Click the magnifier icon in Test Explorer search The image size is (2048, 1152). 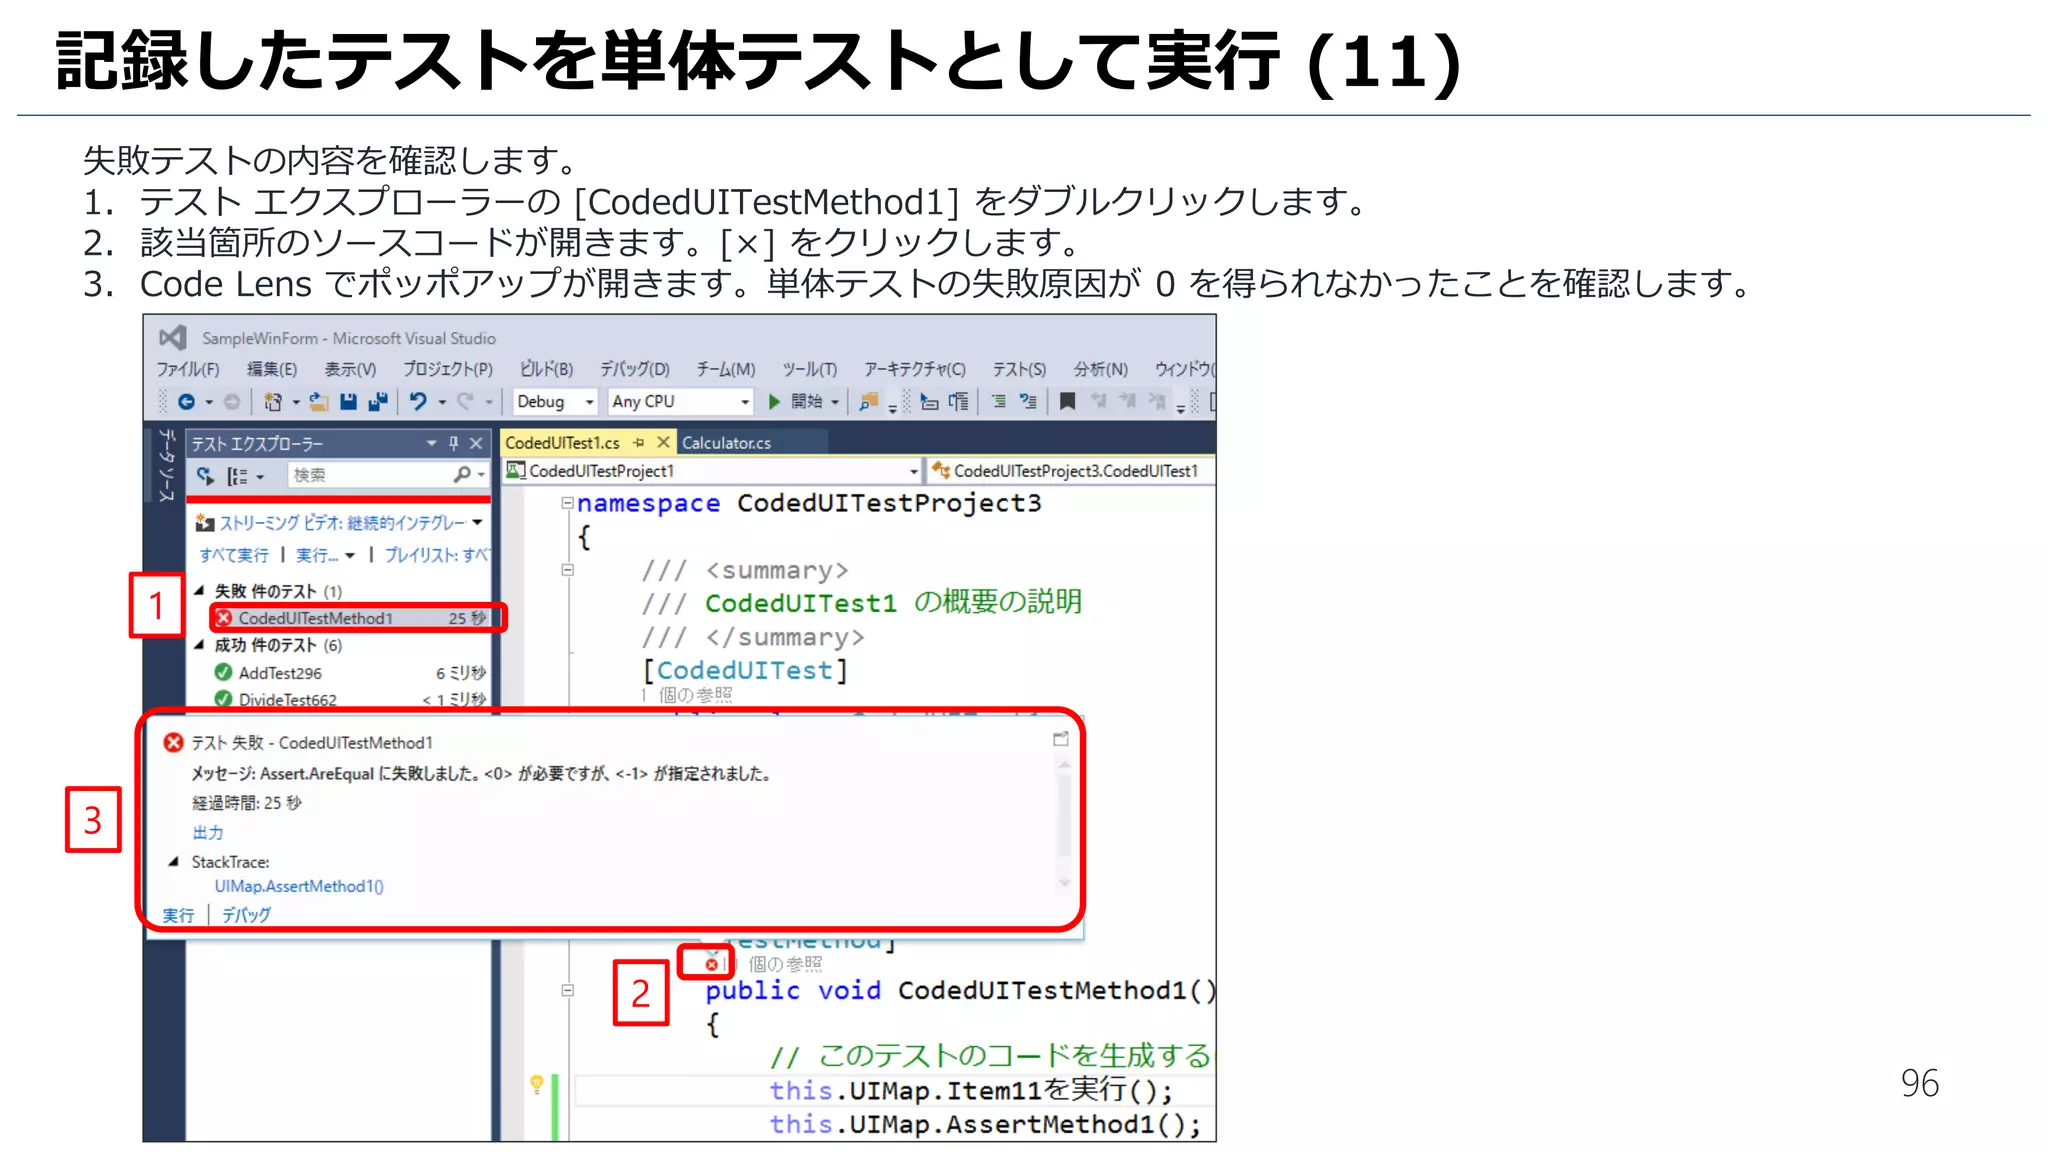pos(461,475)
